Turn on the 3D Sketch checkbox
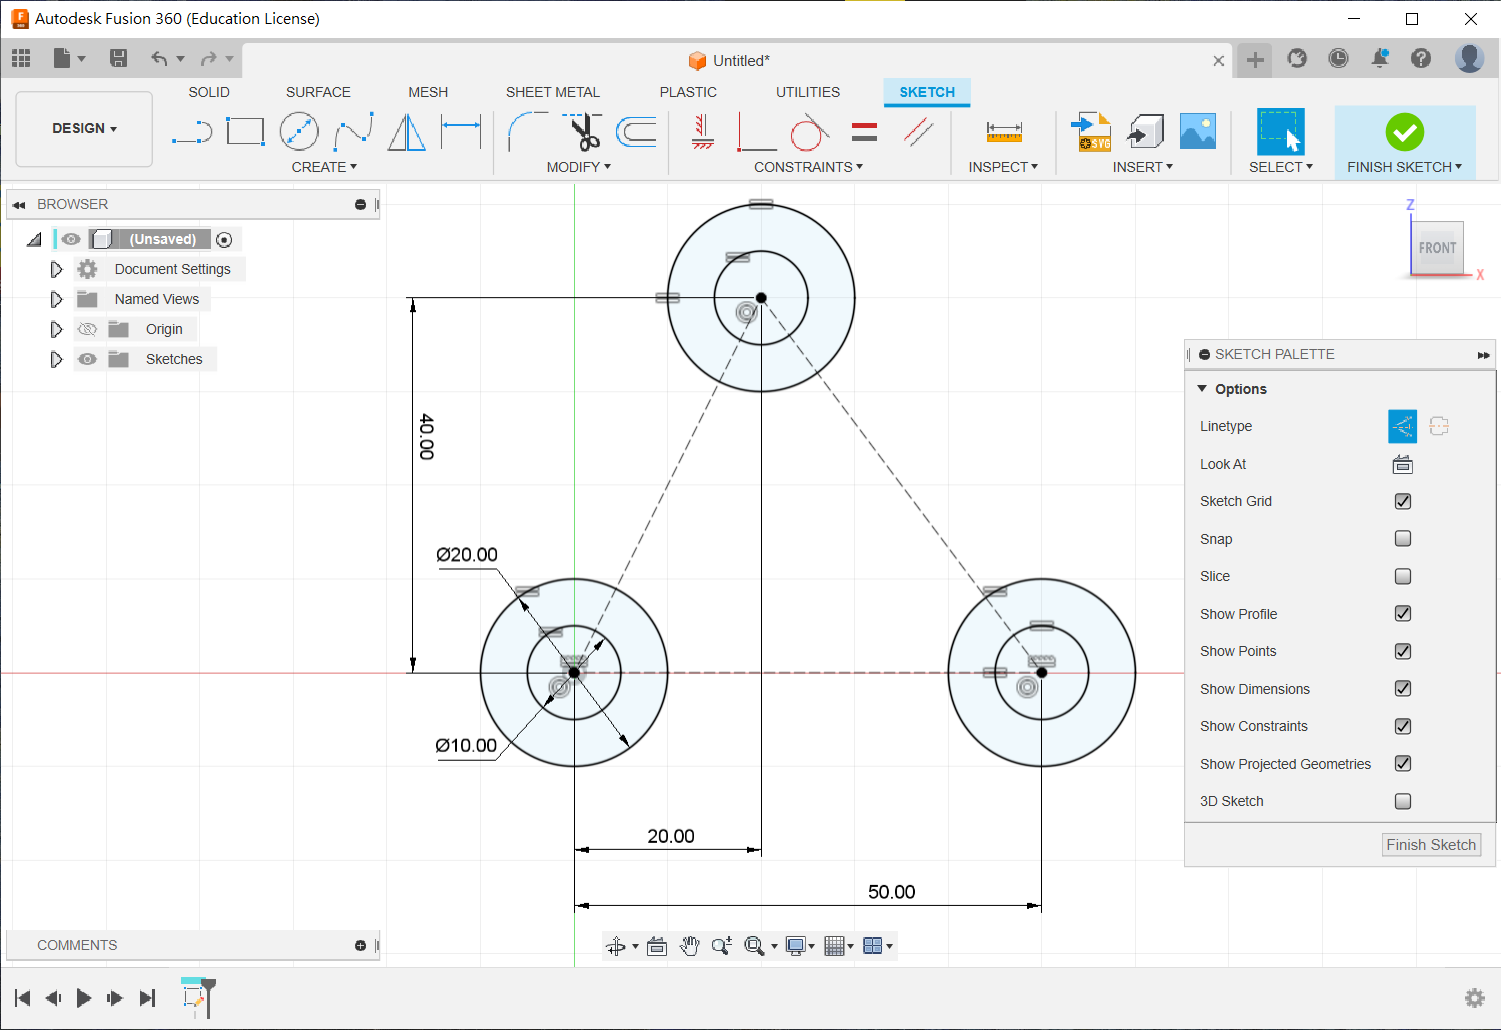The width and height of the screenshot is (1501, 1030). coord(1402,801)
